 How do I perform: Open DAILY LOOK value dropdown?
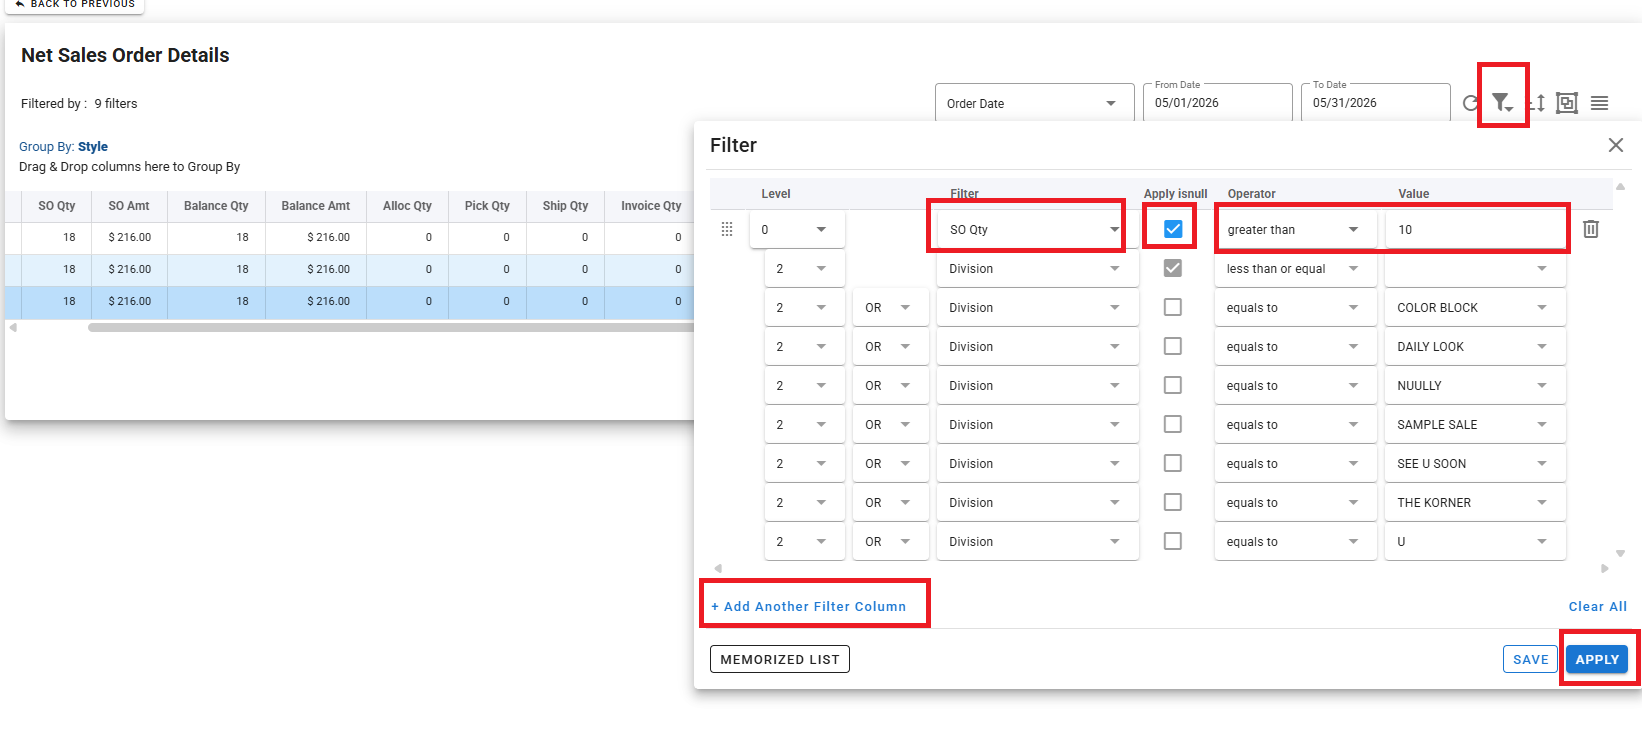(1475, 346)
